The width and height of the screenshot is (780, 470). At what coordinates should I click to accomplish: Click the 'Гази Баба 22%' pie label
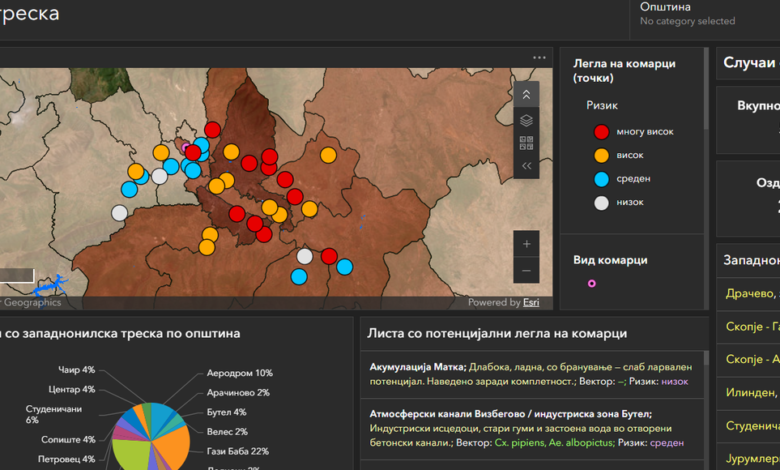[238, 452]
